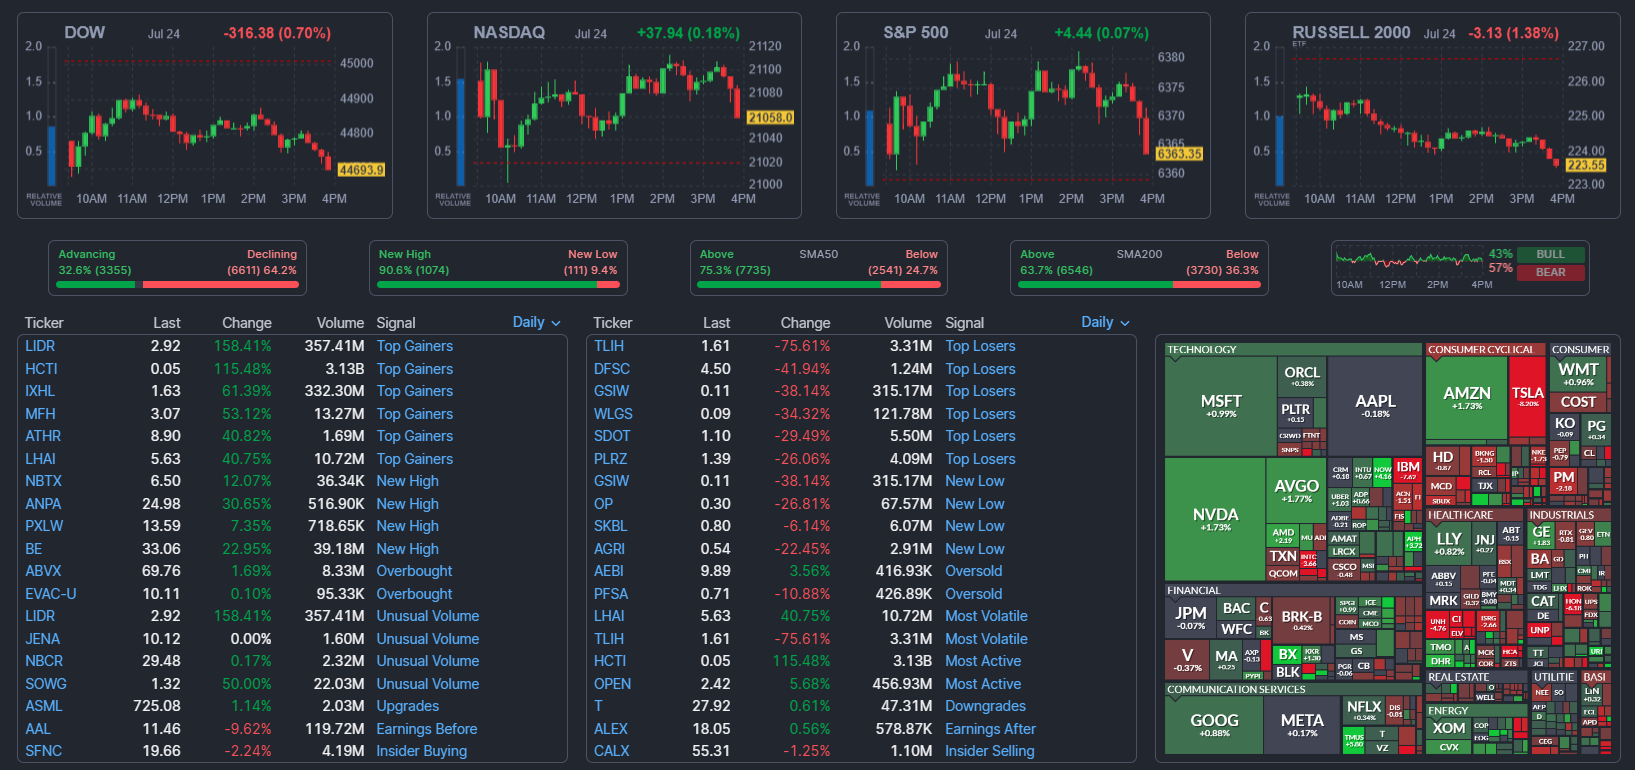Open ticker ATHR

click(x=43, y=436)
